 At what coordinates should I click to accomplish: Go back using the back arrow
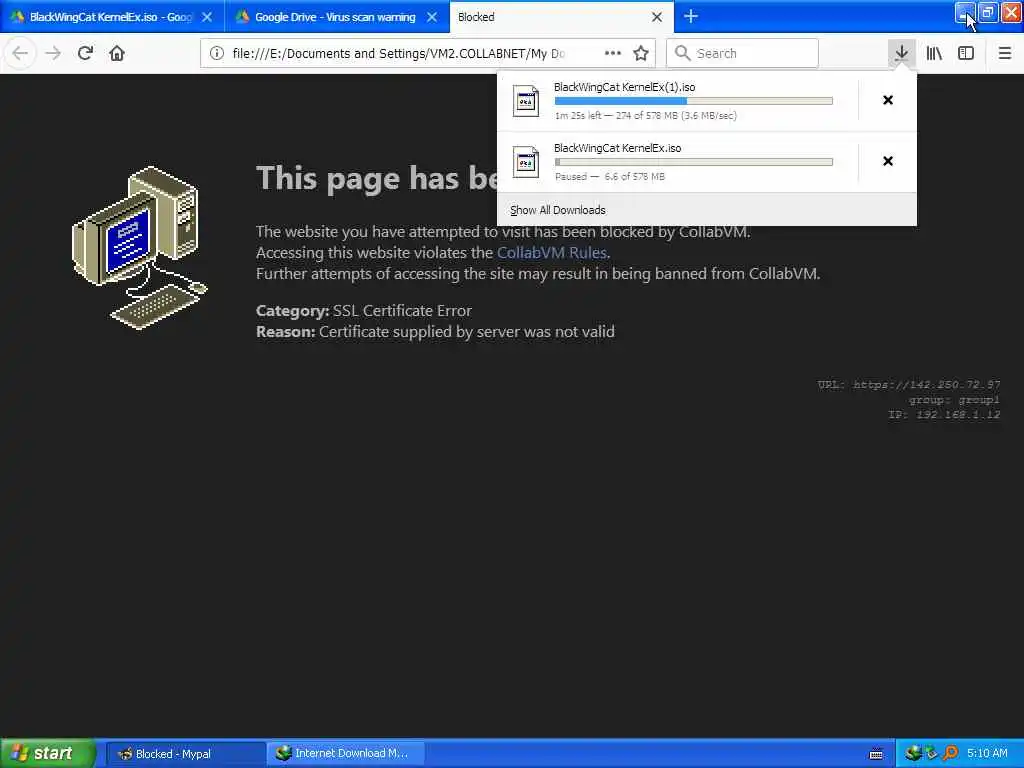[20, 53]
